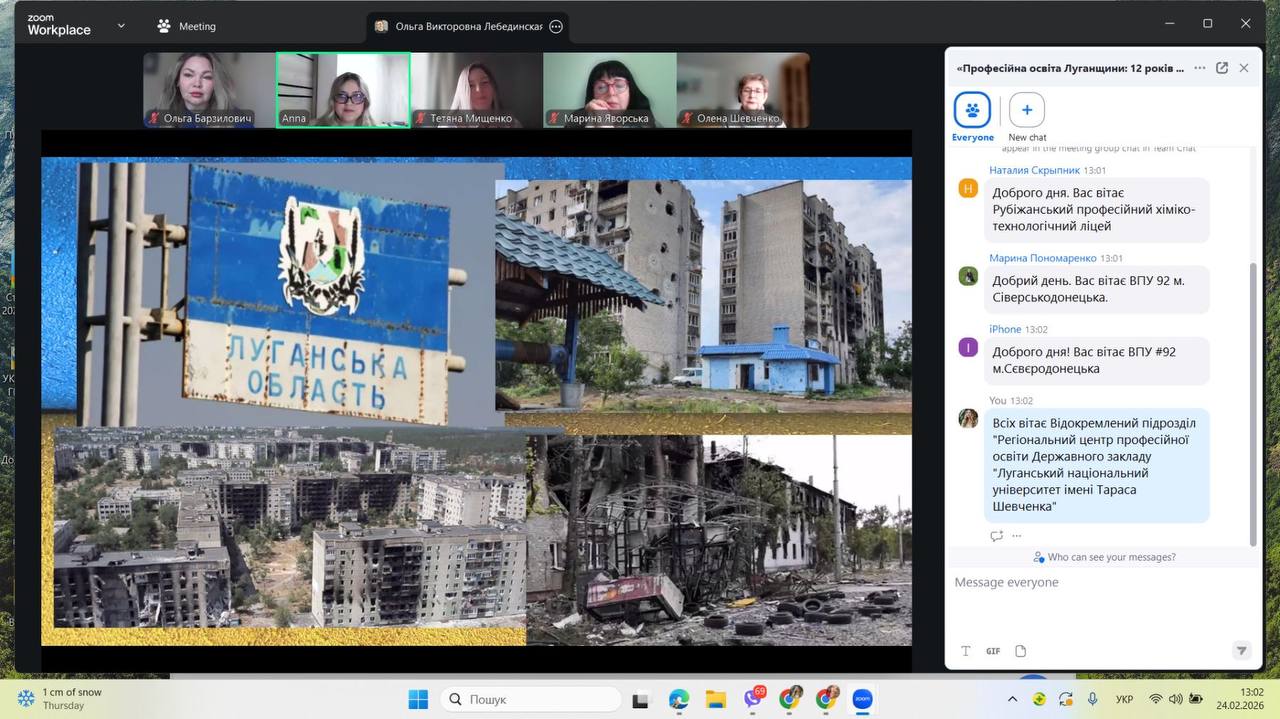1280x719 pixels.
Task: Start a New chat with plus button
Action: (1027, 110)
